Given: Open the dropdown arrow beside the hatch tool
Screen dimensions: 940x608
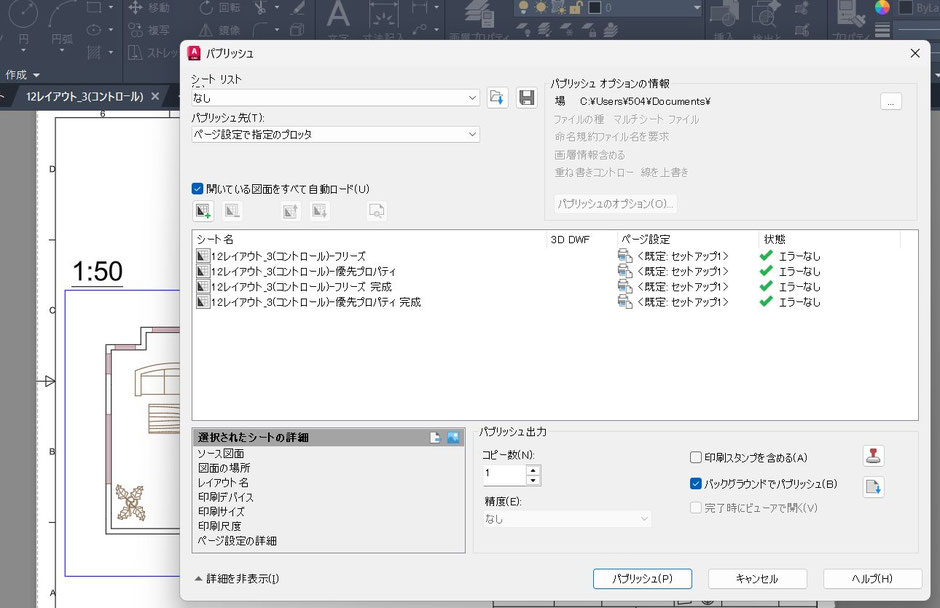Looking at the screenshot, I should click(111, 52).
